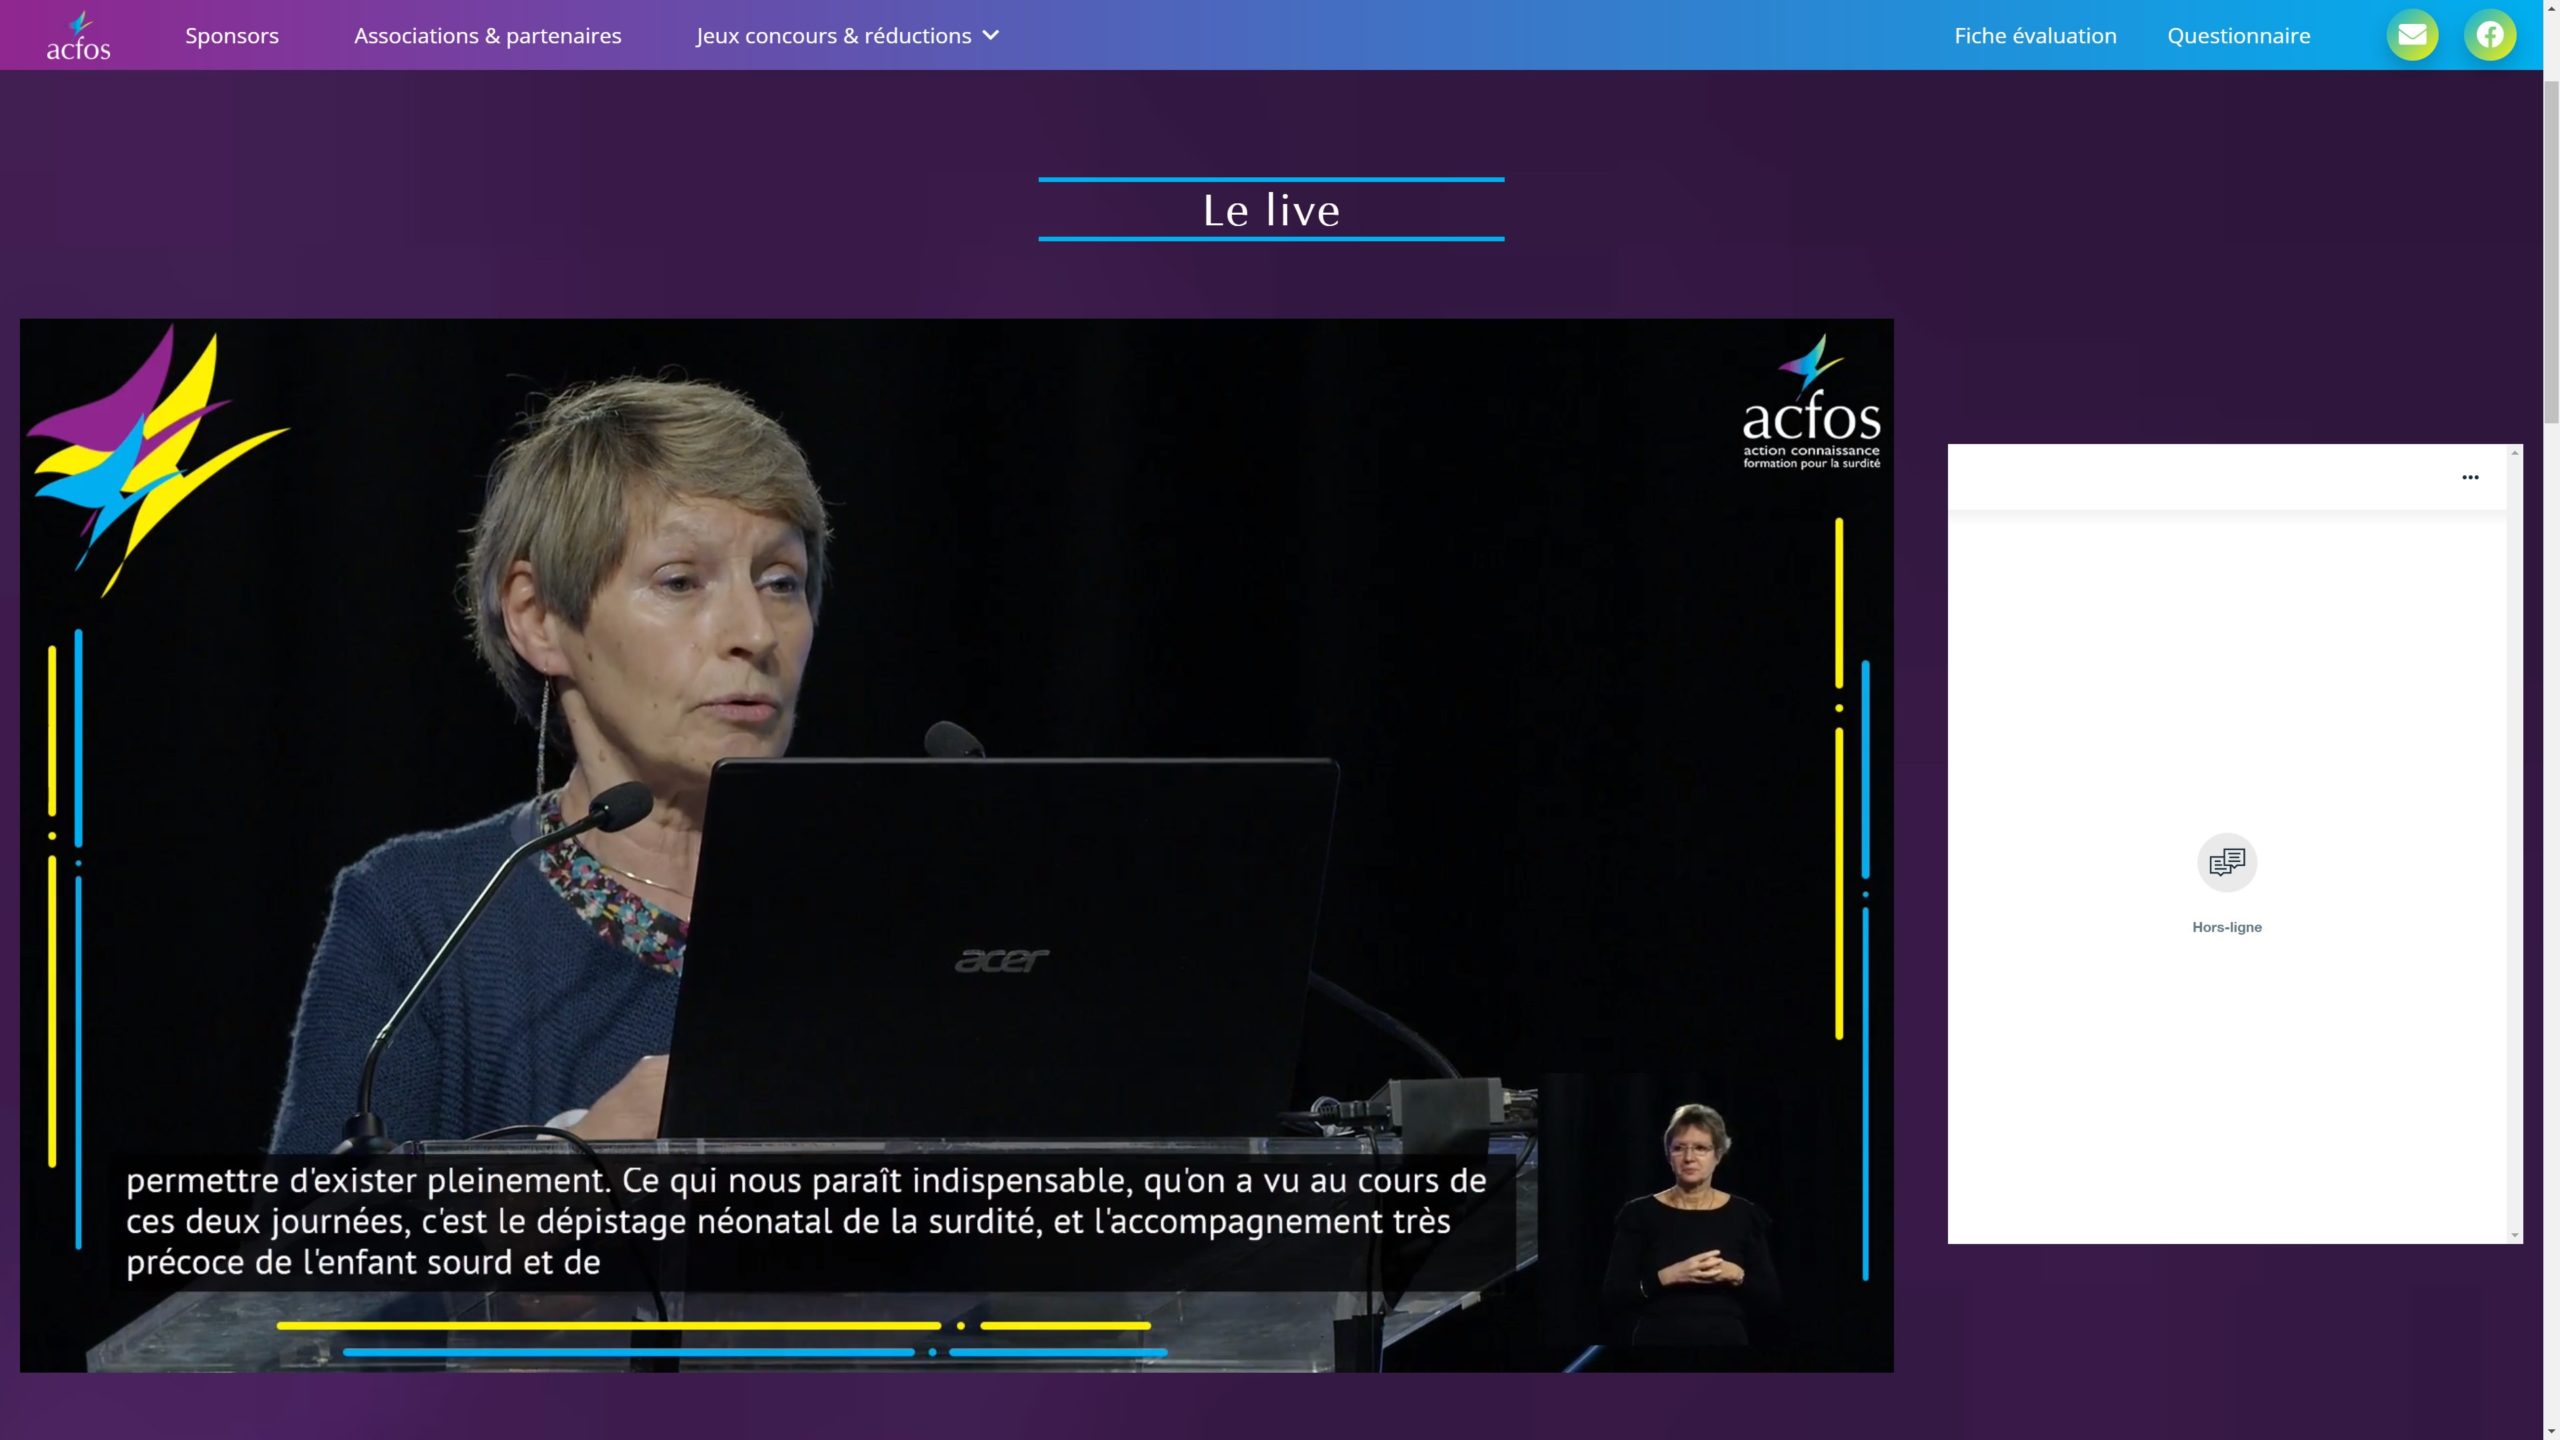
Task: Click the page scrollbar down arrow
Action: 2551,1431
